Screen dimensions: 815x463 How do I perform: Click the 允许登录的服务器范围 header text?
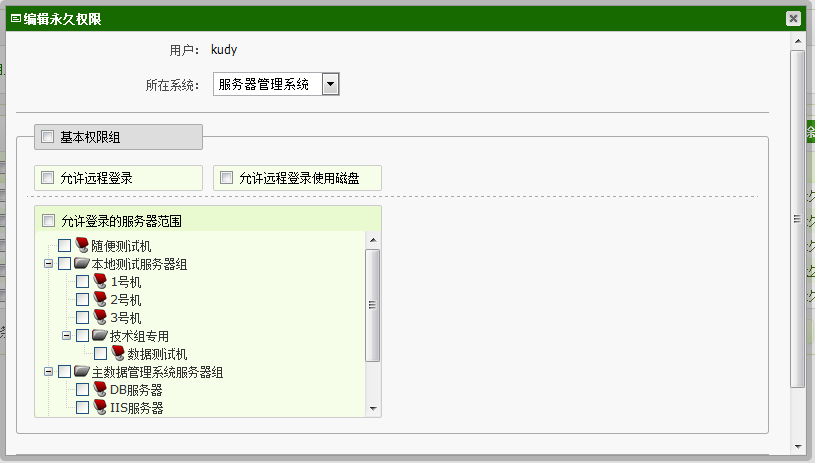(x=122, y=221)
